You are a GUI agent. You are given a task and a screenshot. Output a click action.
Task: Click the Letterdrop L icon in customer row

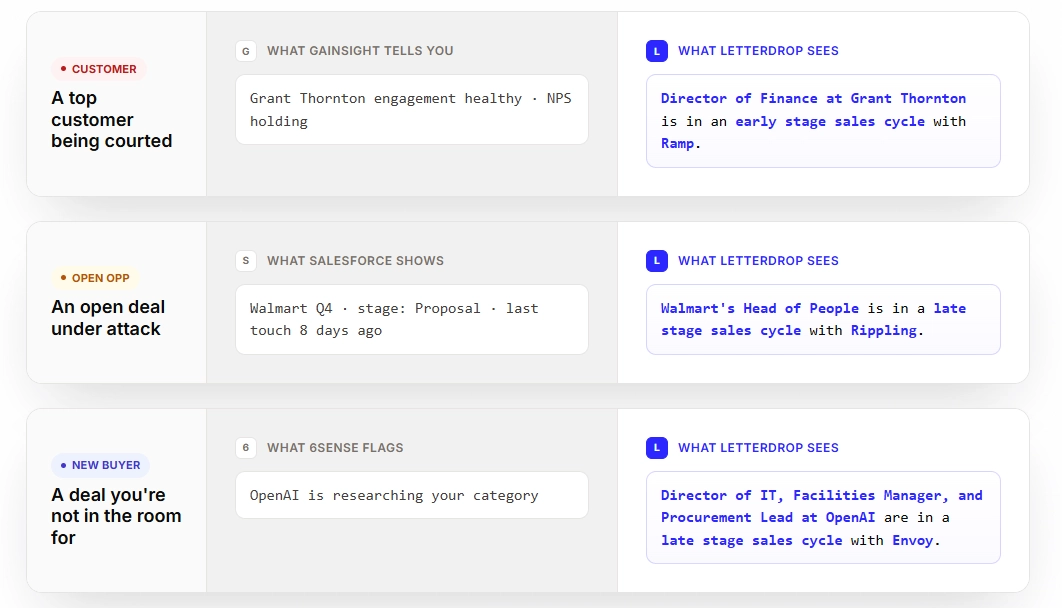657,51
